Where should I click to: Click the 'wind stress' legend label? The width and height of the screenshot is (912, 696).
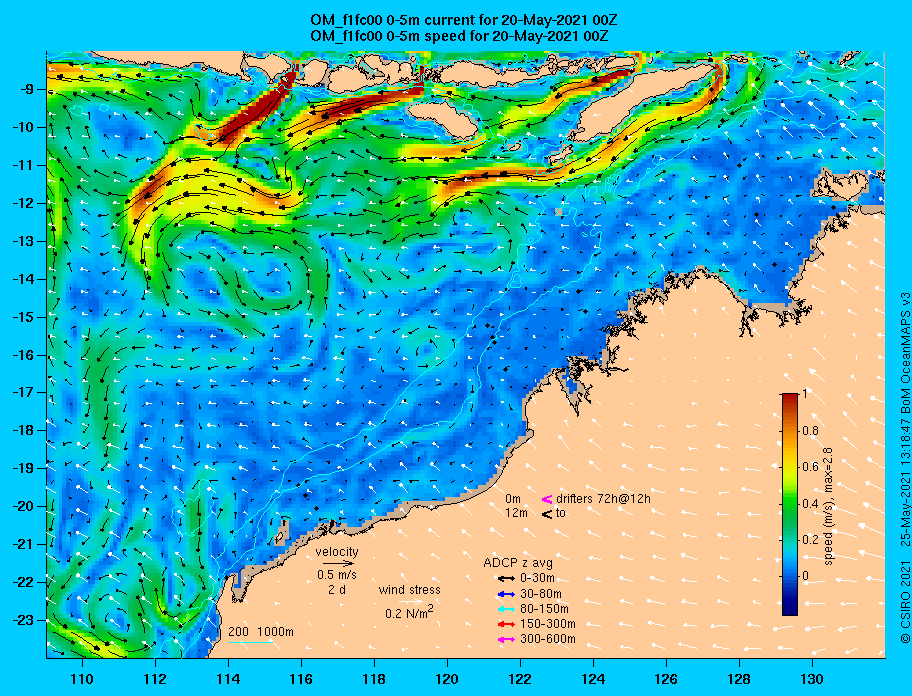409,590
